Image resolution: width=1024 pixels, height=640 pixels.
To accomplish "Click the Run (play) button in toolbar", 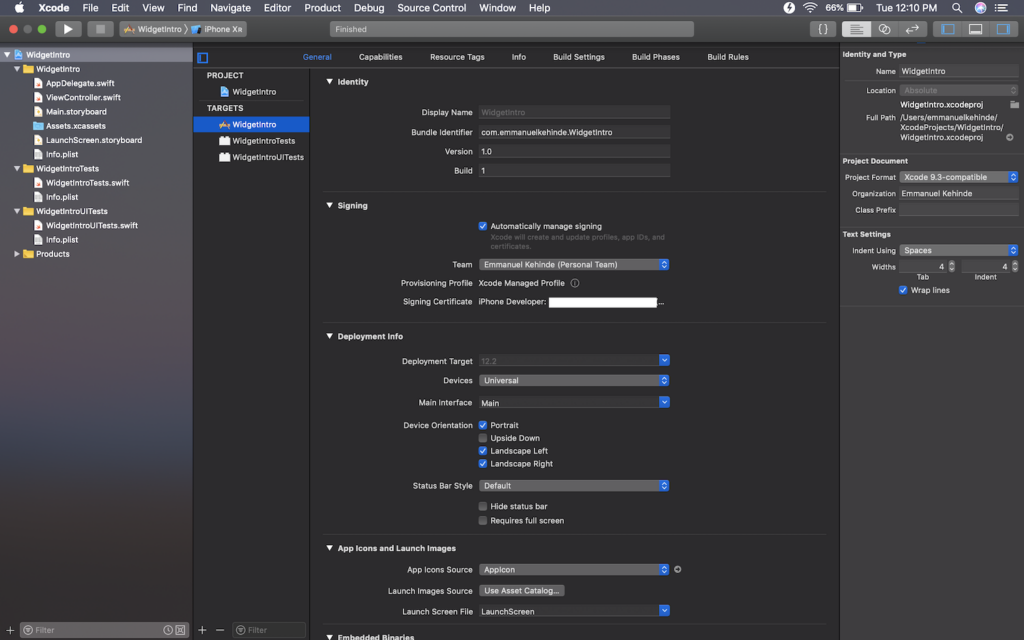I will click(68, 29).
